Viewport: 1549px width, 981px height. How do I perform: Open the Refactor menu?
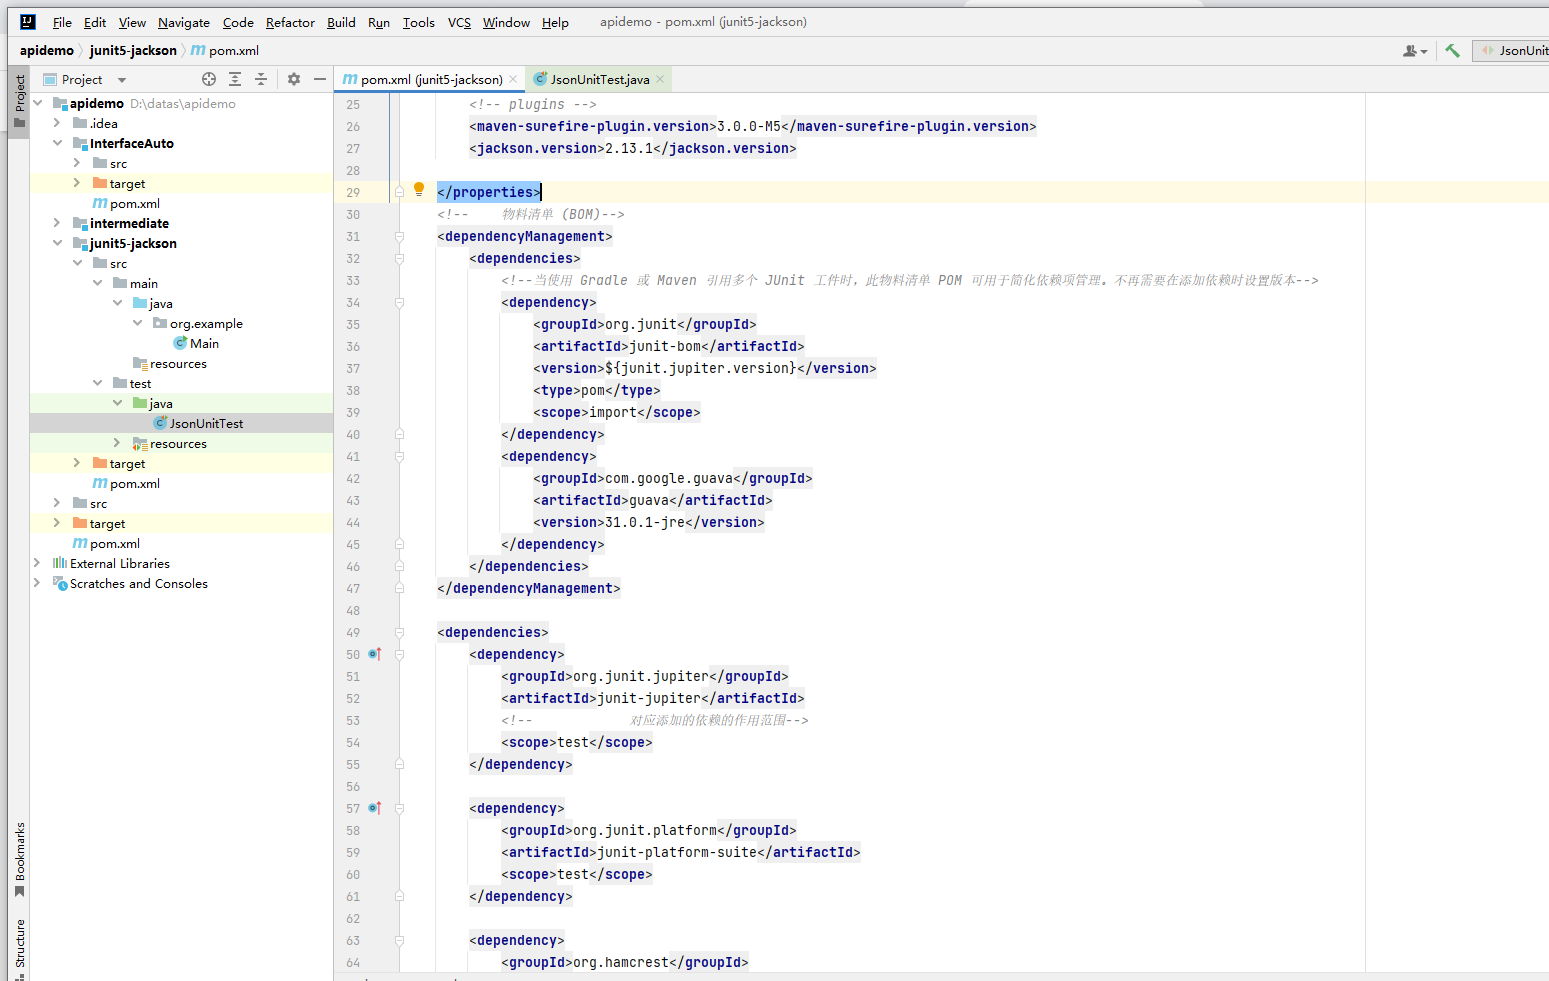point(290,22)
